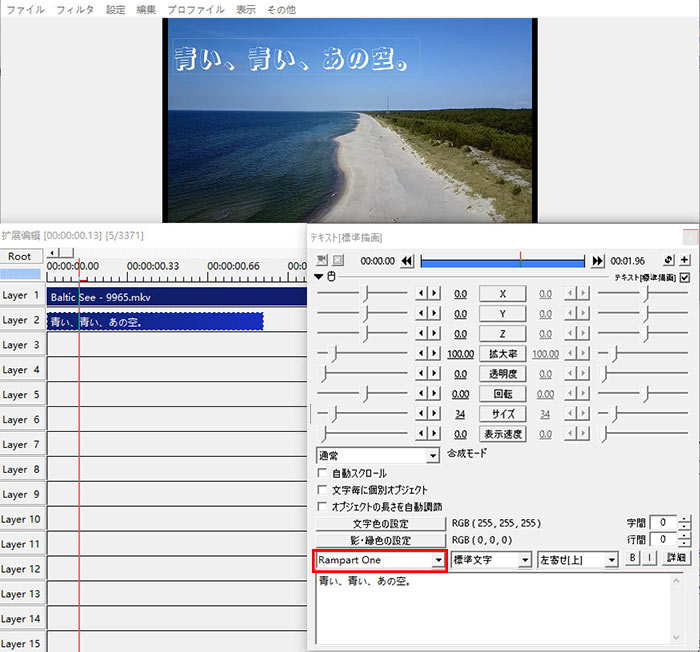Click 文字色の設定 button
The width and height of the screenshot is (700, 652).
[x=380, y=523]
